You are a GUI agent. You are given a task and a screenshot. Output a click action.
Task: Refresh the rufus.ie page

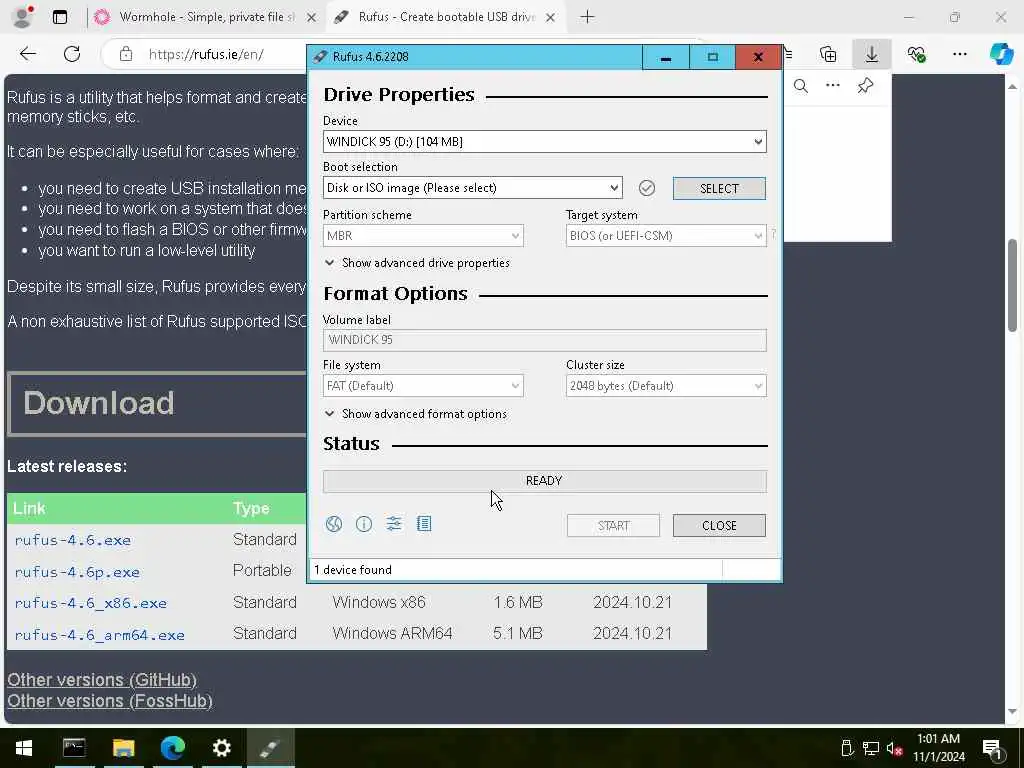72,54
